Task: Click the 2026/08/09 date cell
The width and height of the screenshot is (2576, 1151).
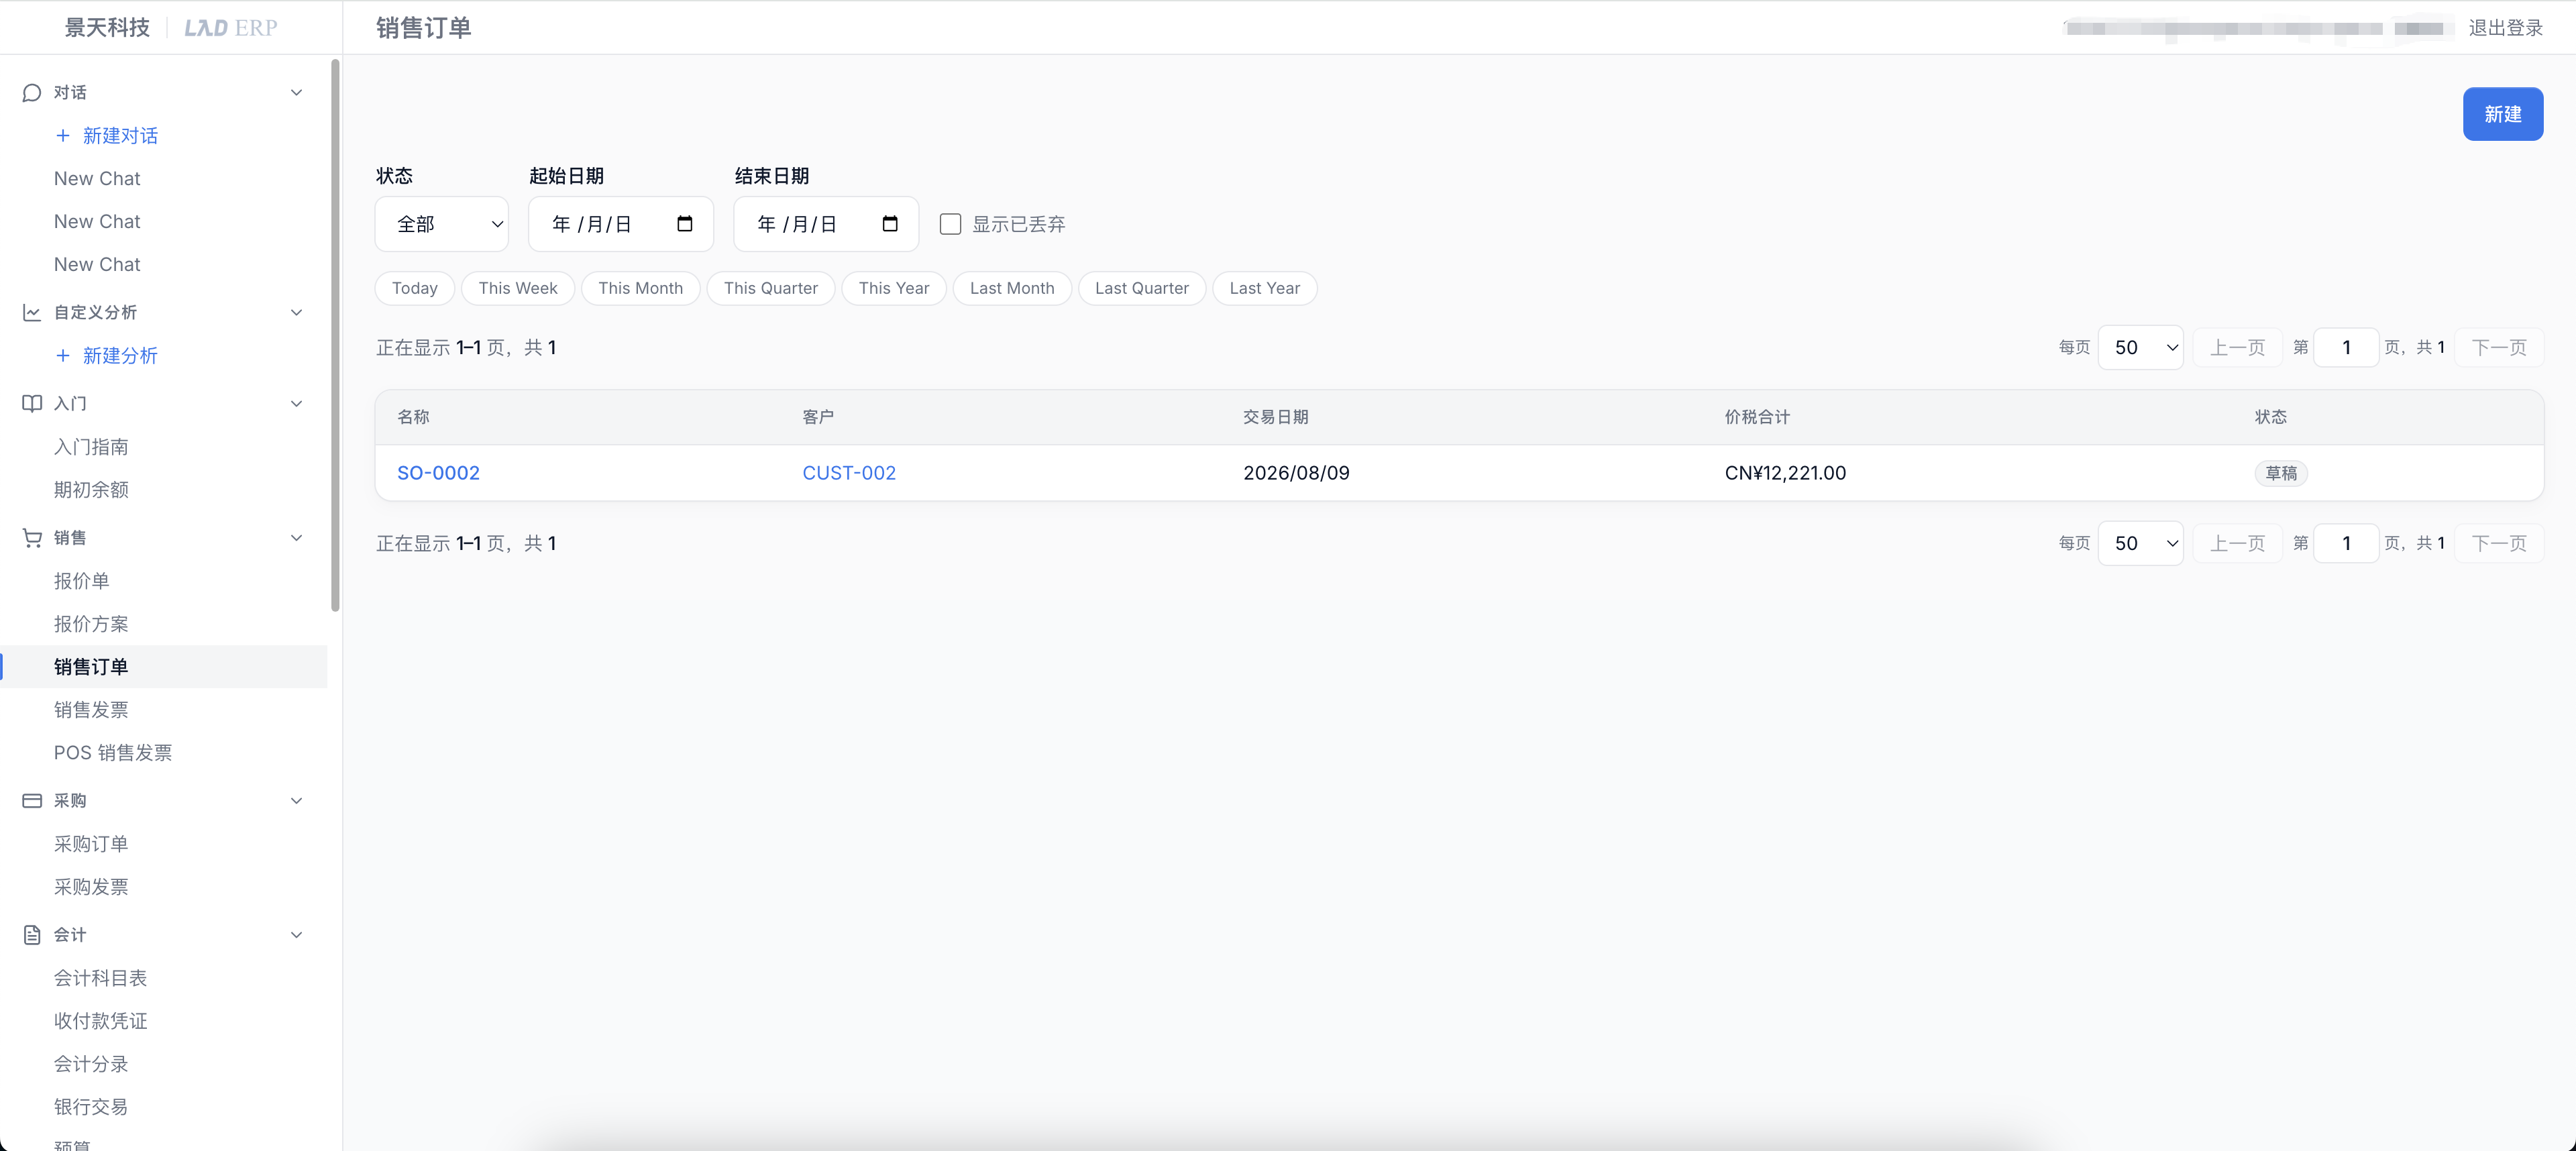Action: [1296, 472]
